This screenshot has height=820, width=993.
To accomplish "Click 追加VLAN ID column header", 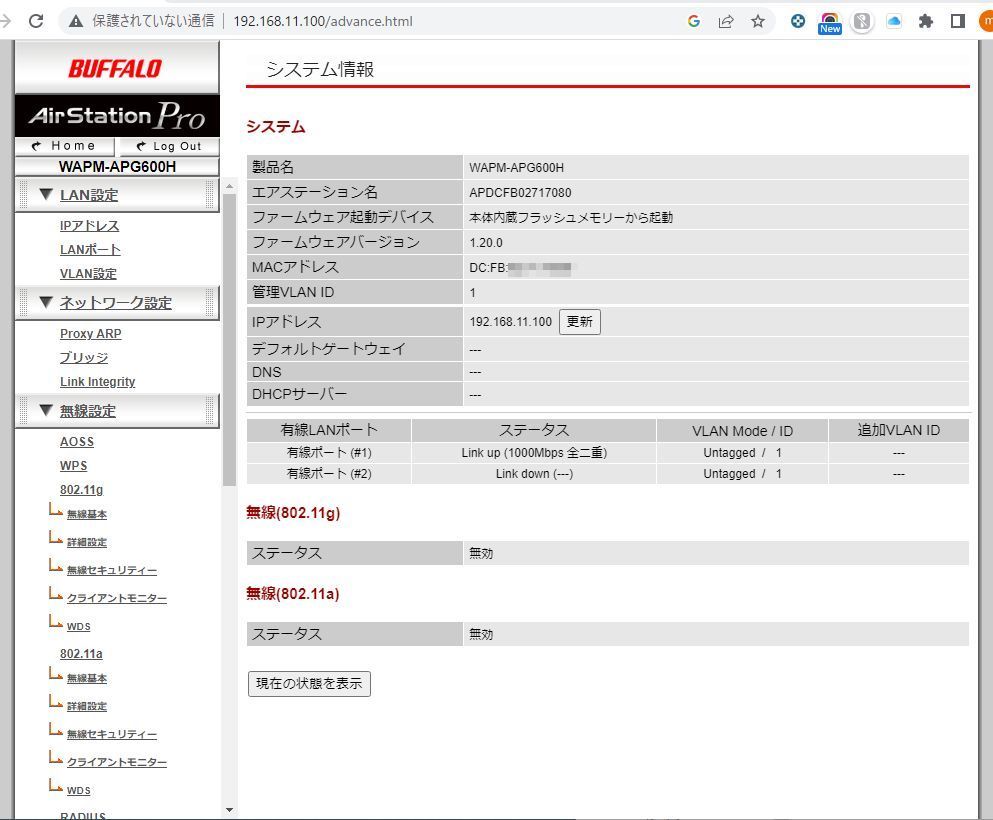I will click(898, 431).
